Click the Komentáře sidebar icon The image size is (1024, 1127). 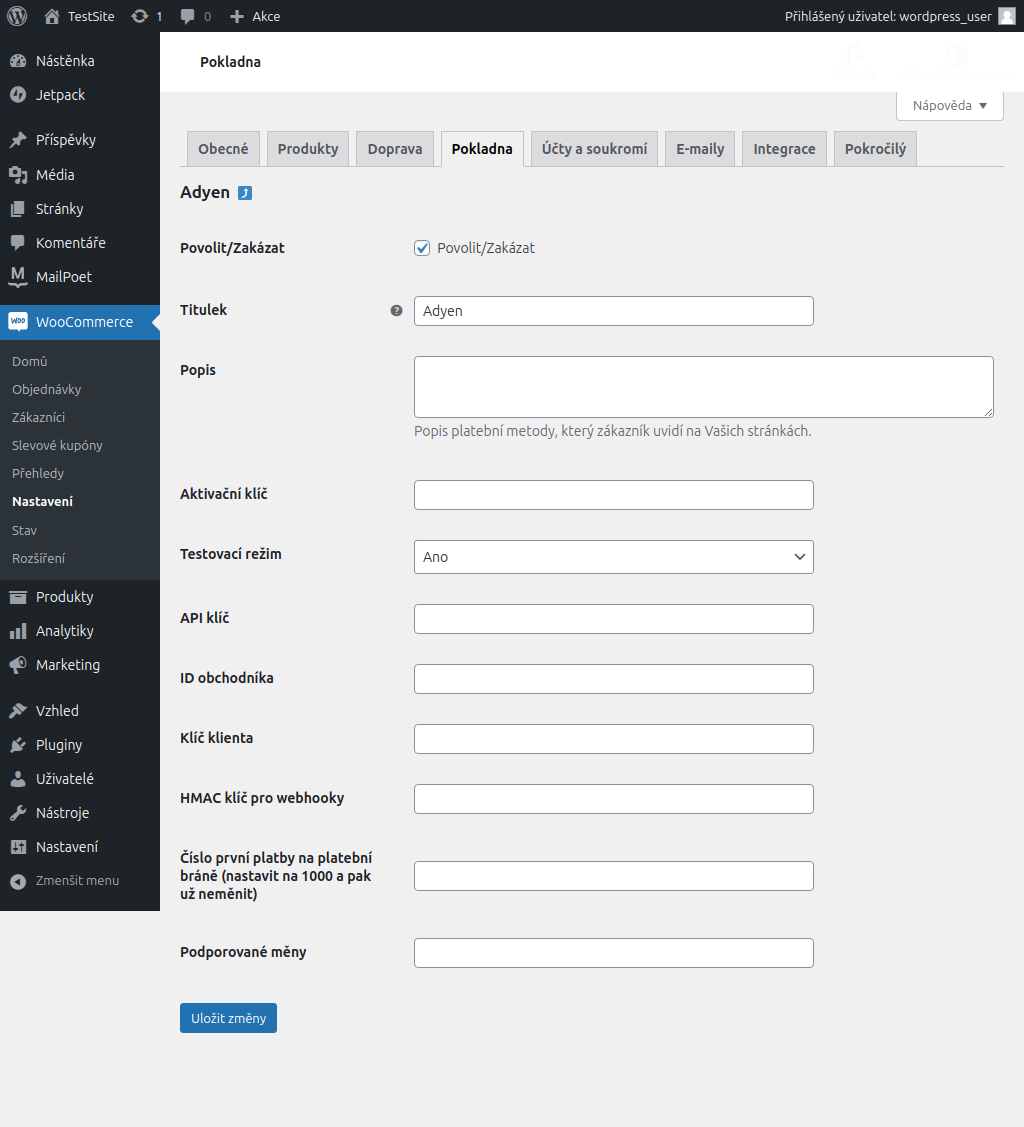coord(18,243)
